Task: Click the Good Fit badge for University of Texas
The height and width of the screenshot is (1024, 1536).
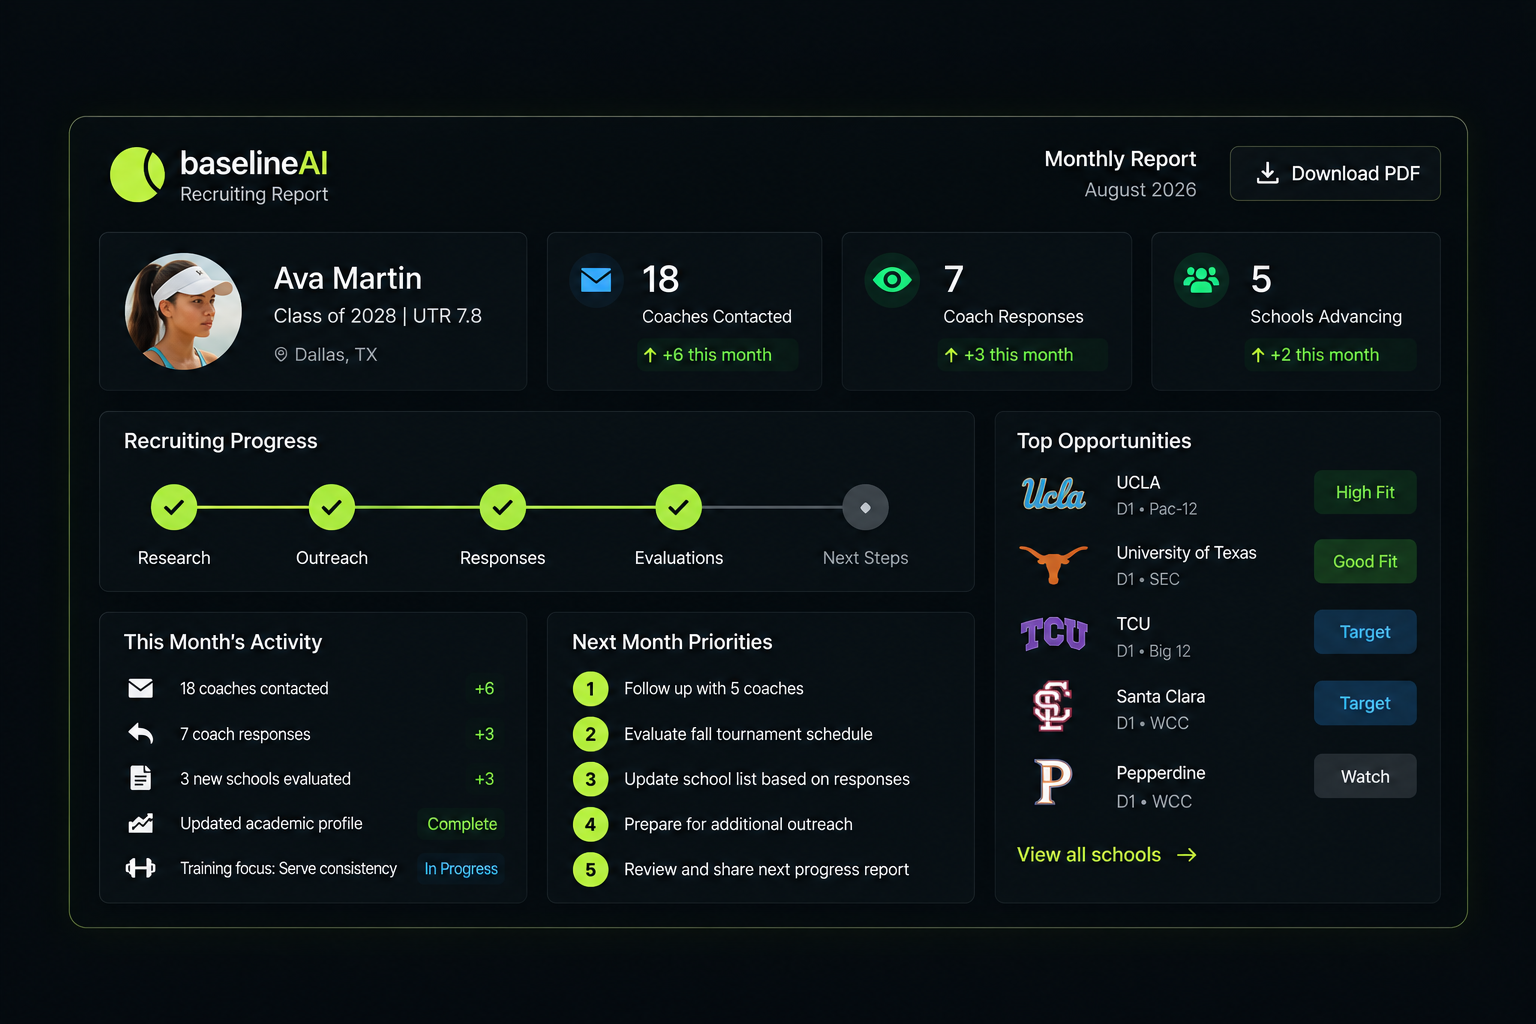Action: [1365, 561]
